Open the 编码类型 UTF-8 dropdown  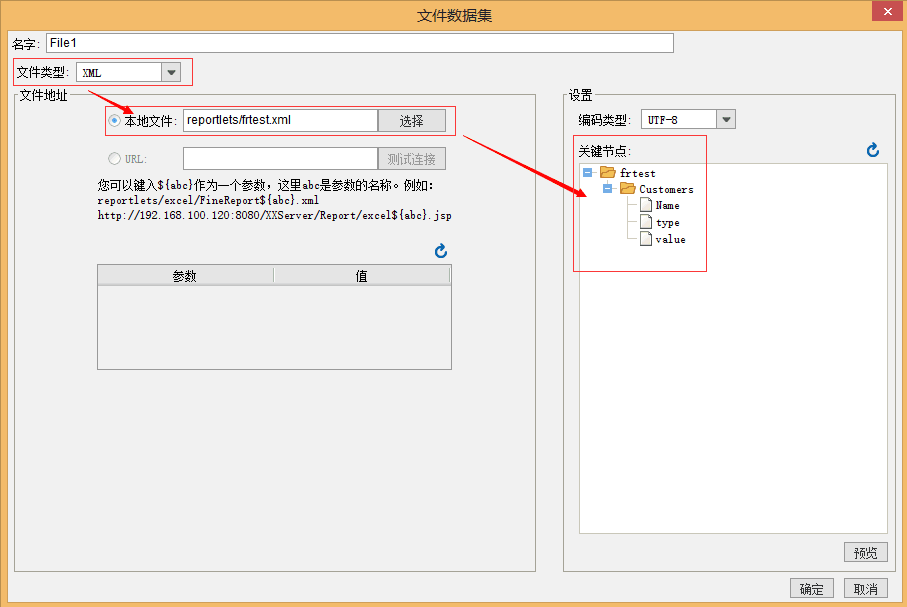pyautogui.click(x=725, y=120)
